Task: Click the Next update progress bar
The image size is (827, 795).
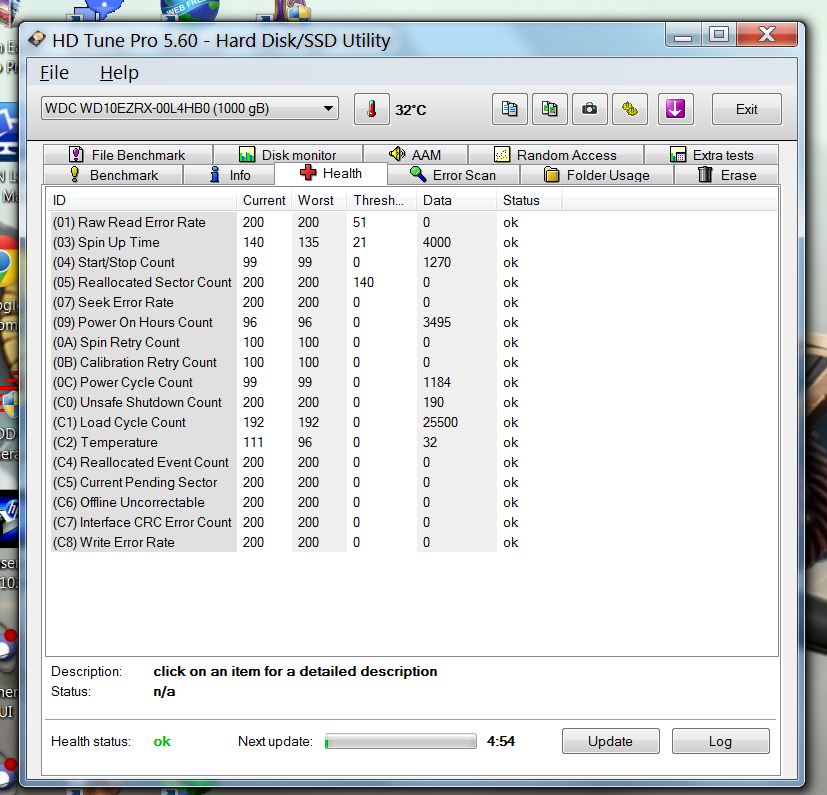Action: [401, 741]
